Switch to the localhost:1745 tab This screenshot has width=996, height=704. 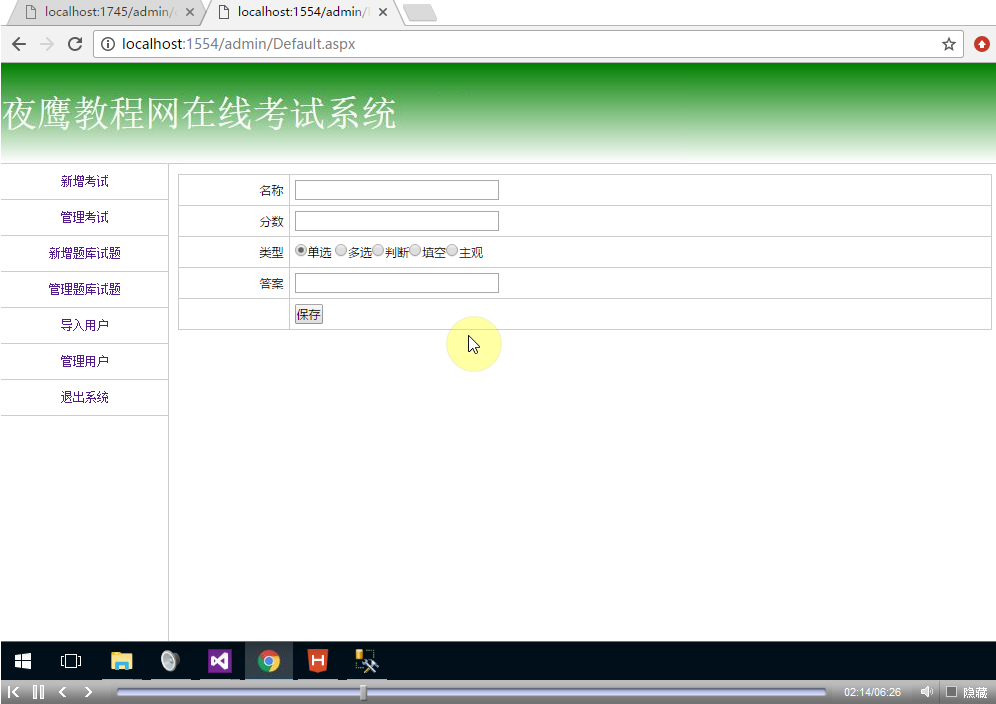(x=105, y=12)
